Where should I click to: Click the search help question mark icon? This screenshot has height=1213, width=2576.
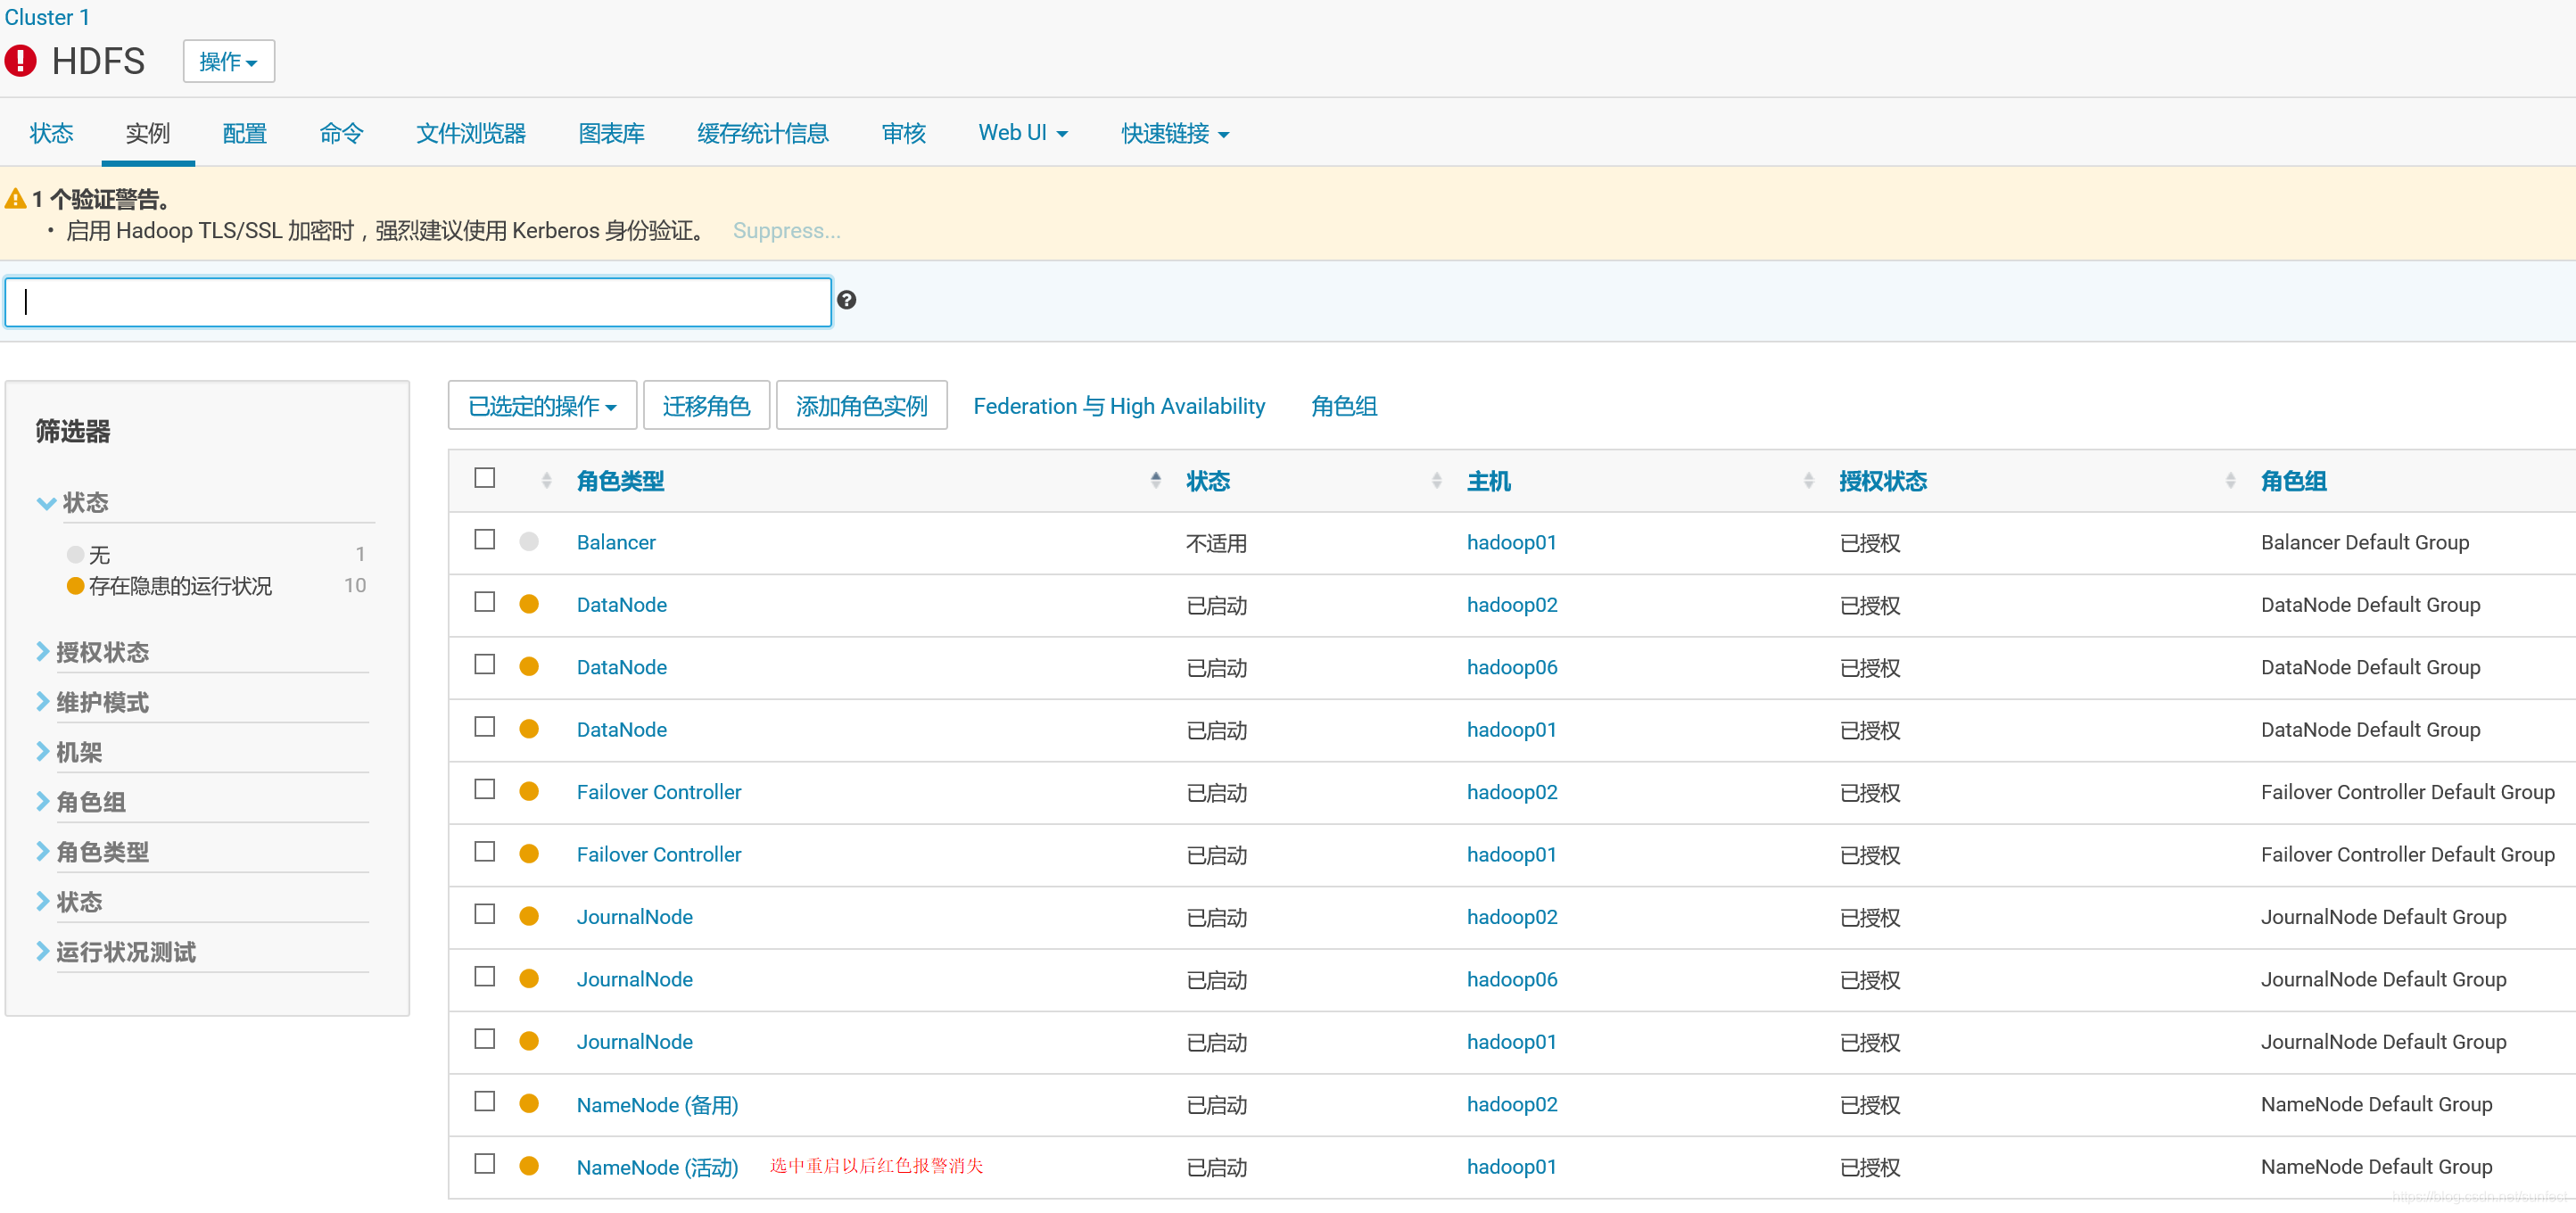[846, 300]
